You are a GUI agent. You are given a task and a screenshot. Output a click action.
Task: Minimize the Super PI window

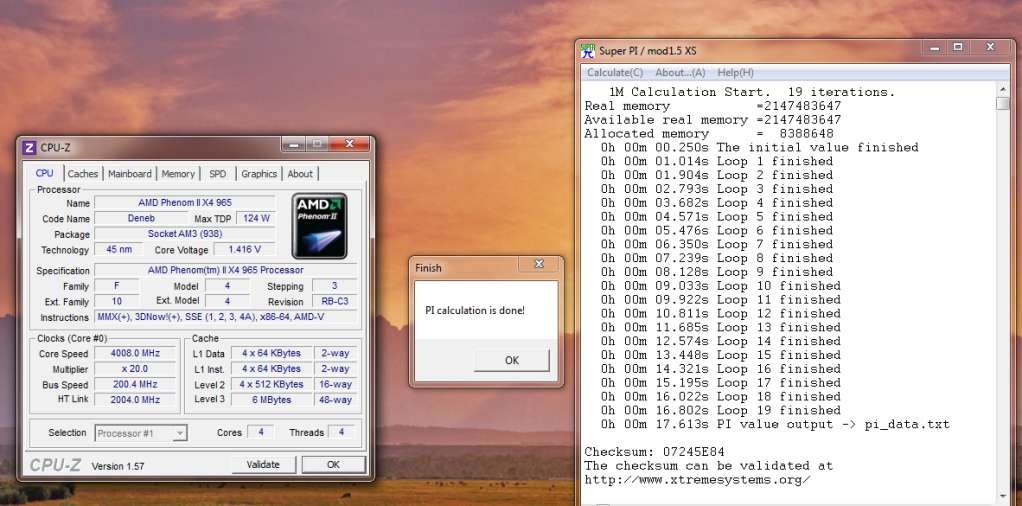(935, 48)
